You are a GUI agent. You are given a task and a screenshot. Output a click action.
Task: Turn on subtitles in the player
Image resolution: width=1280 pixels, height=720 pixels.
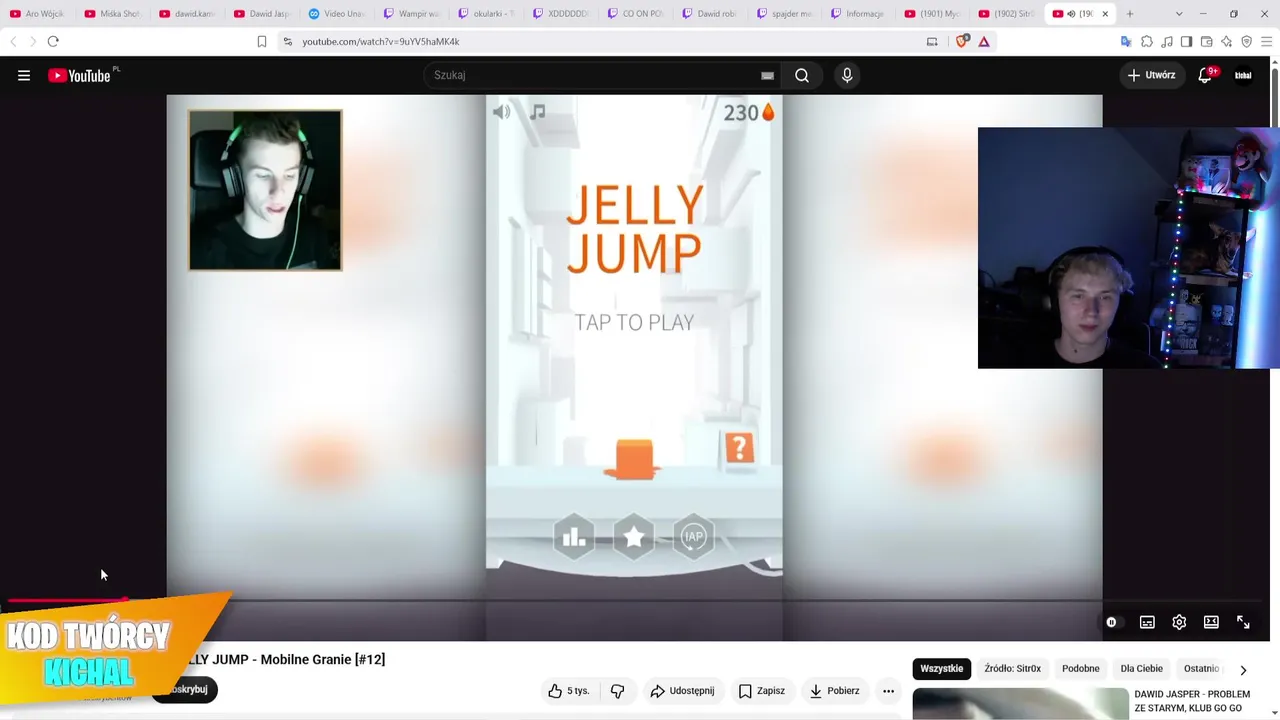pos(1147,622)
